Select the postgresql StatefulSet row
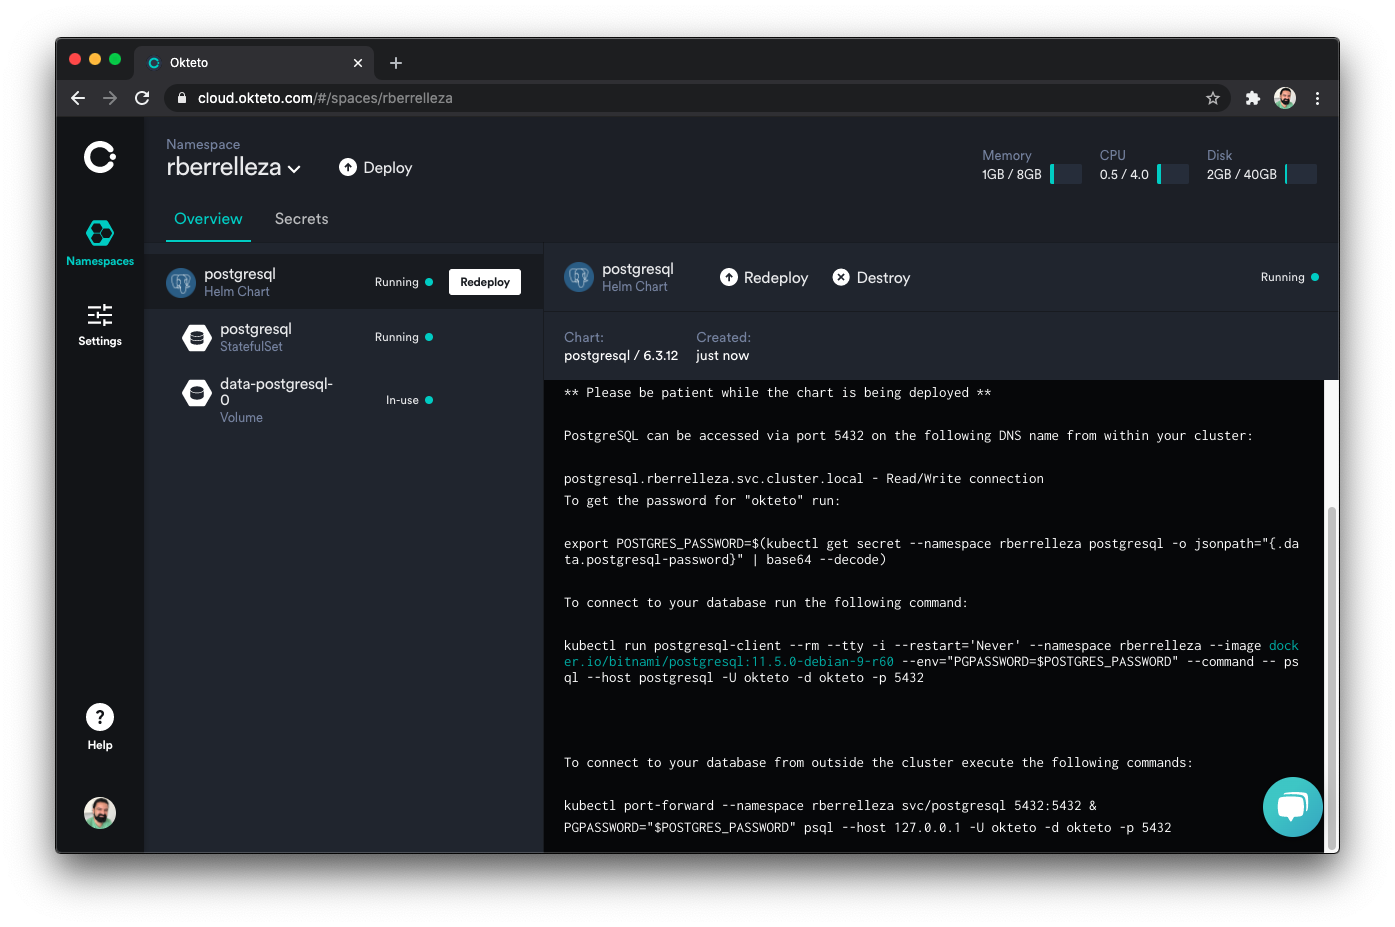 (x=344, y=338)
